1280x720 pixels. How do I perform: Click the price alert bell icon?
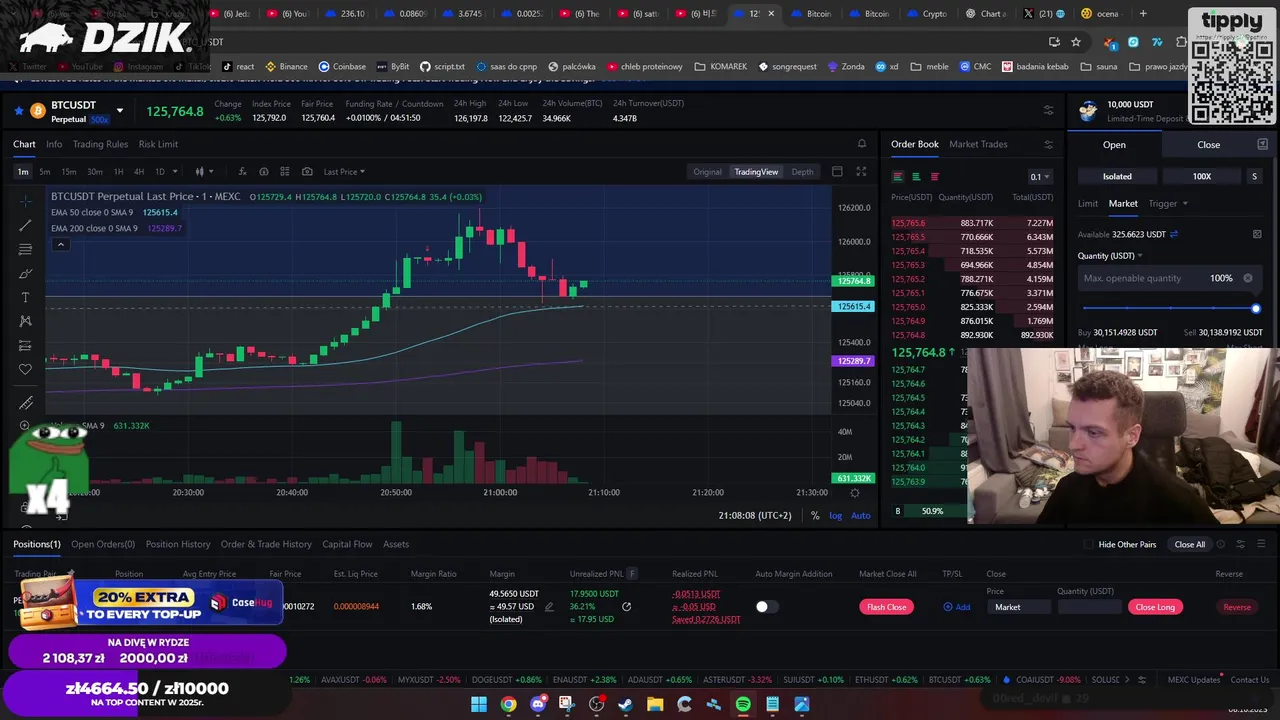862,144
